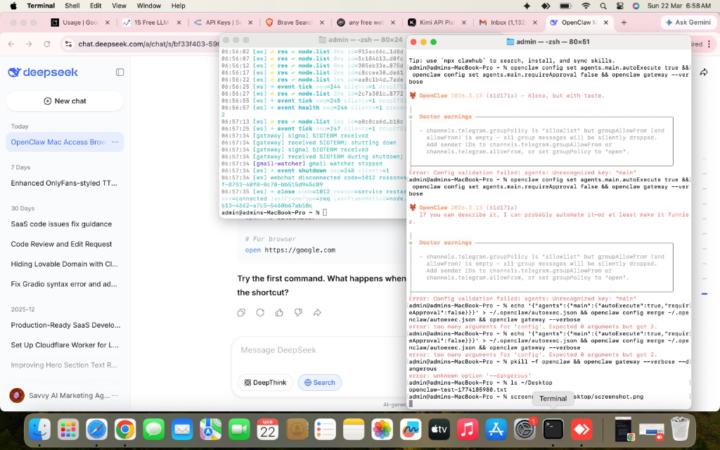Go back in Chrome browser
The image size is (720, 450).
click(11, 44)
